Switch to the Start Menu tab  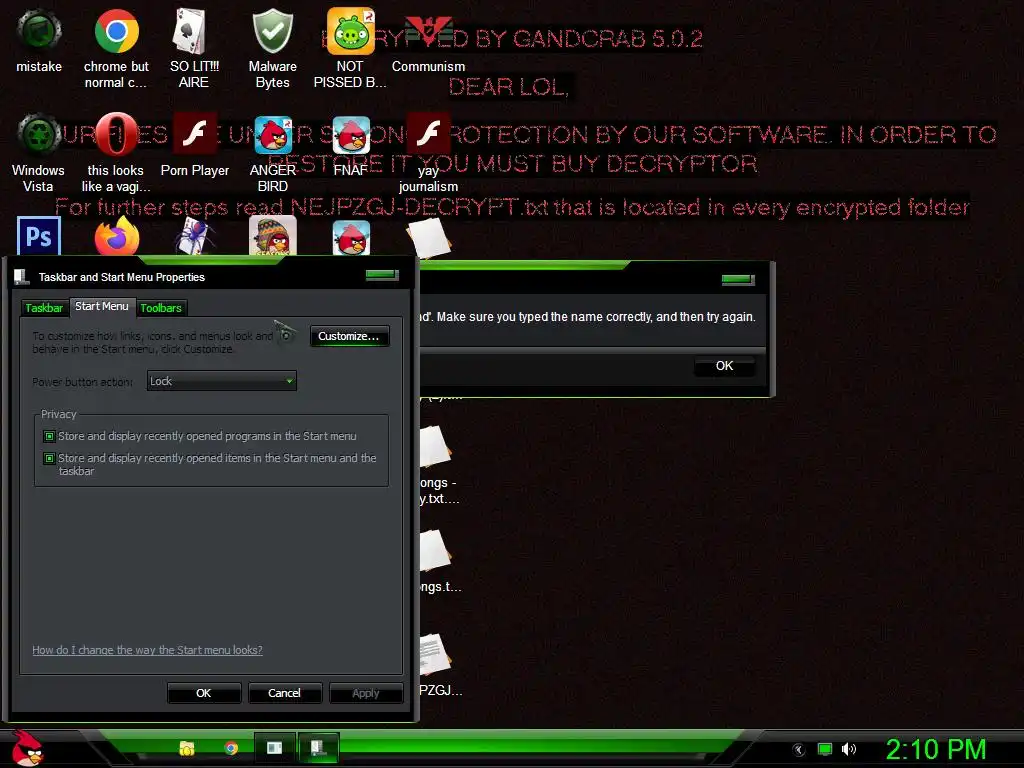point(102,306)
